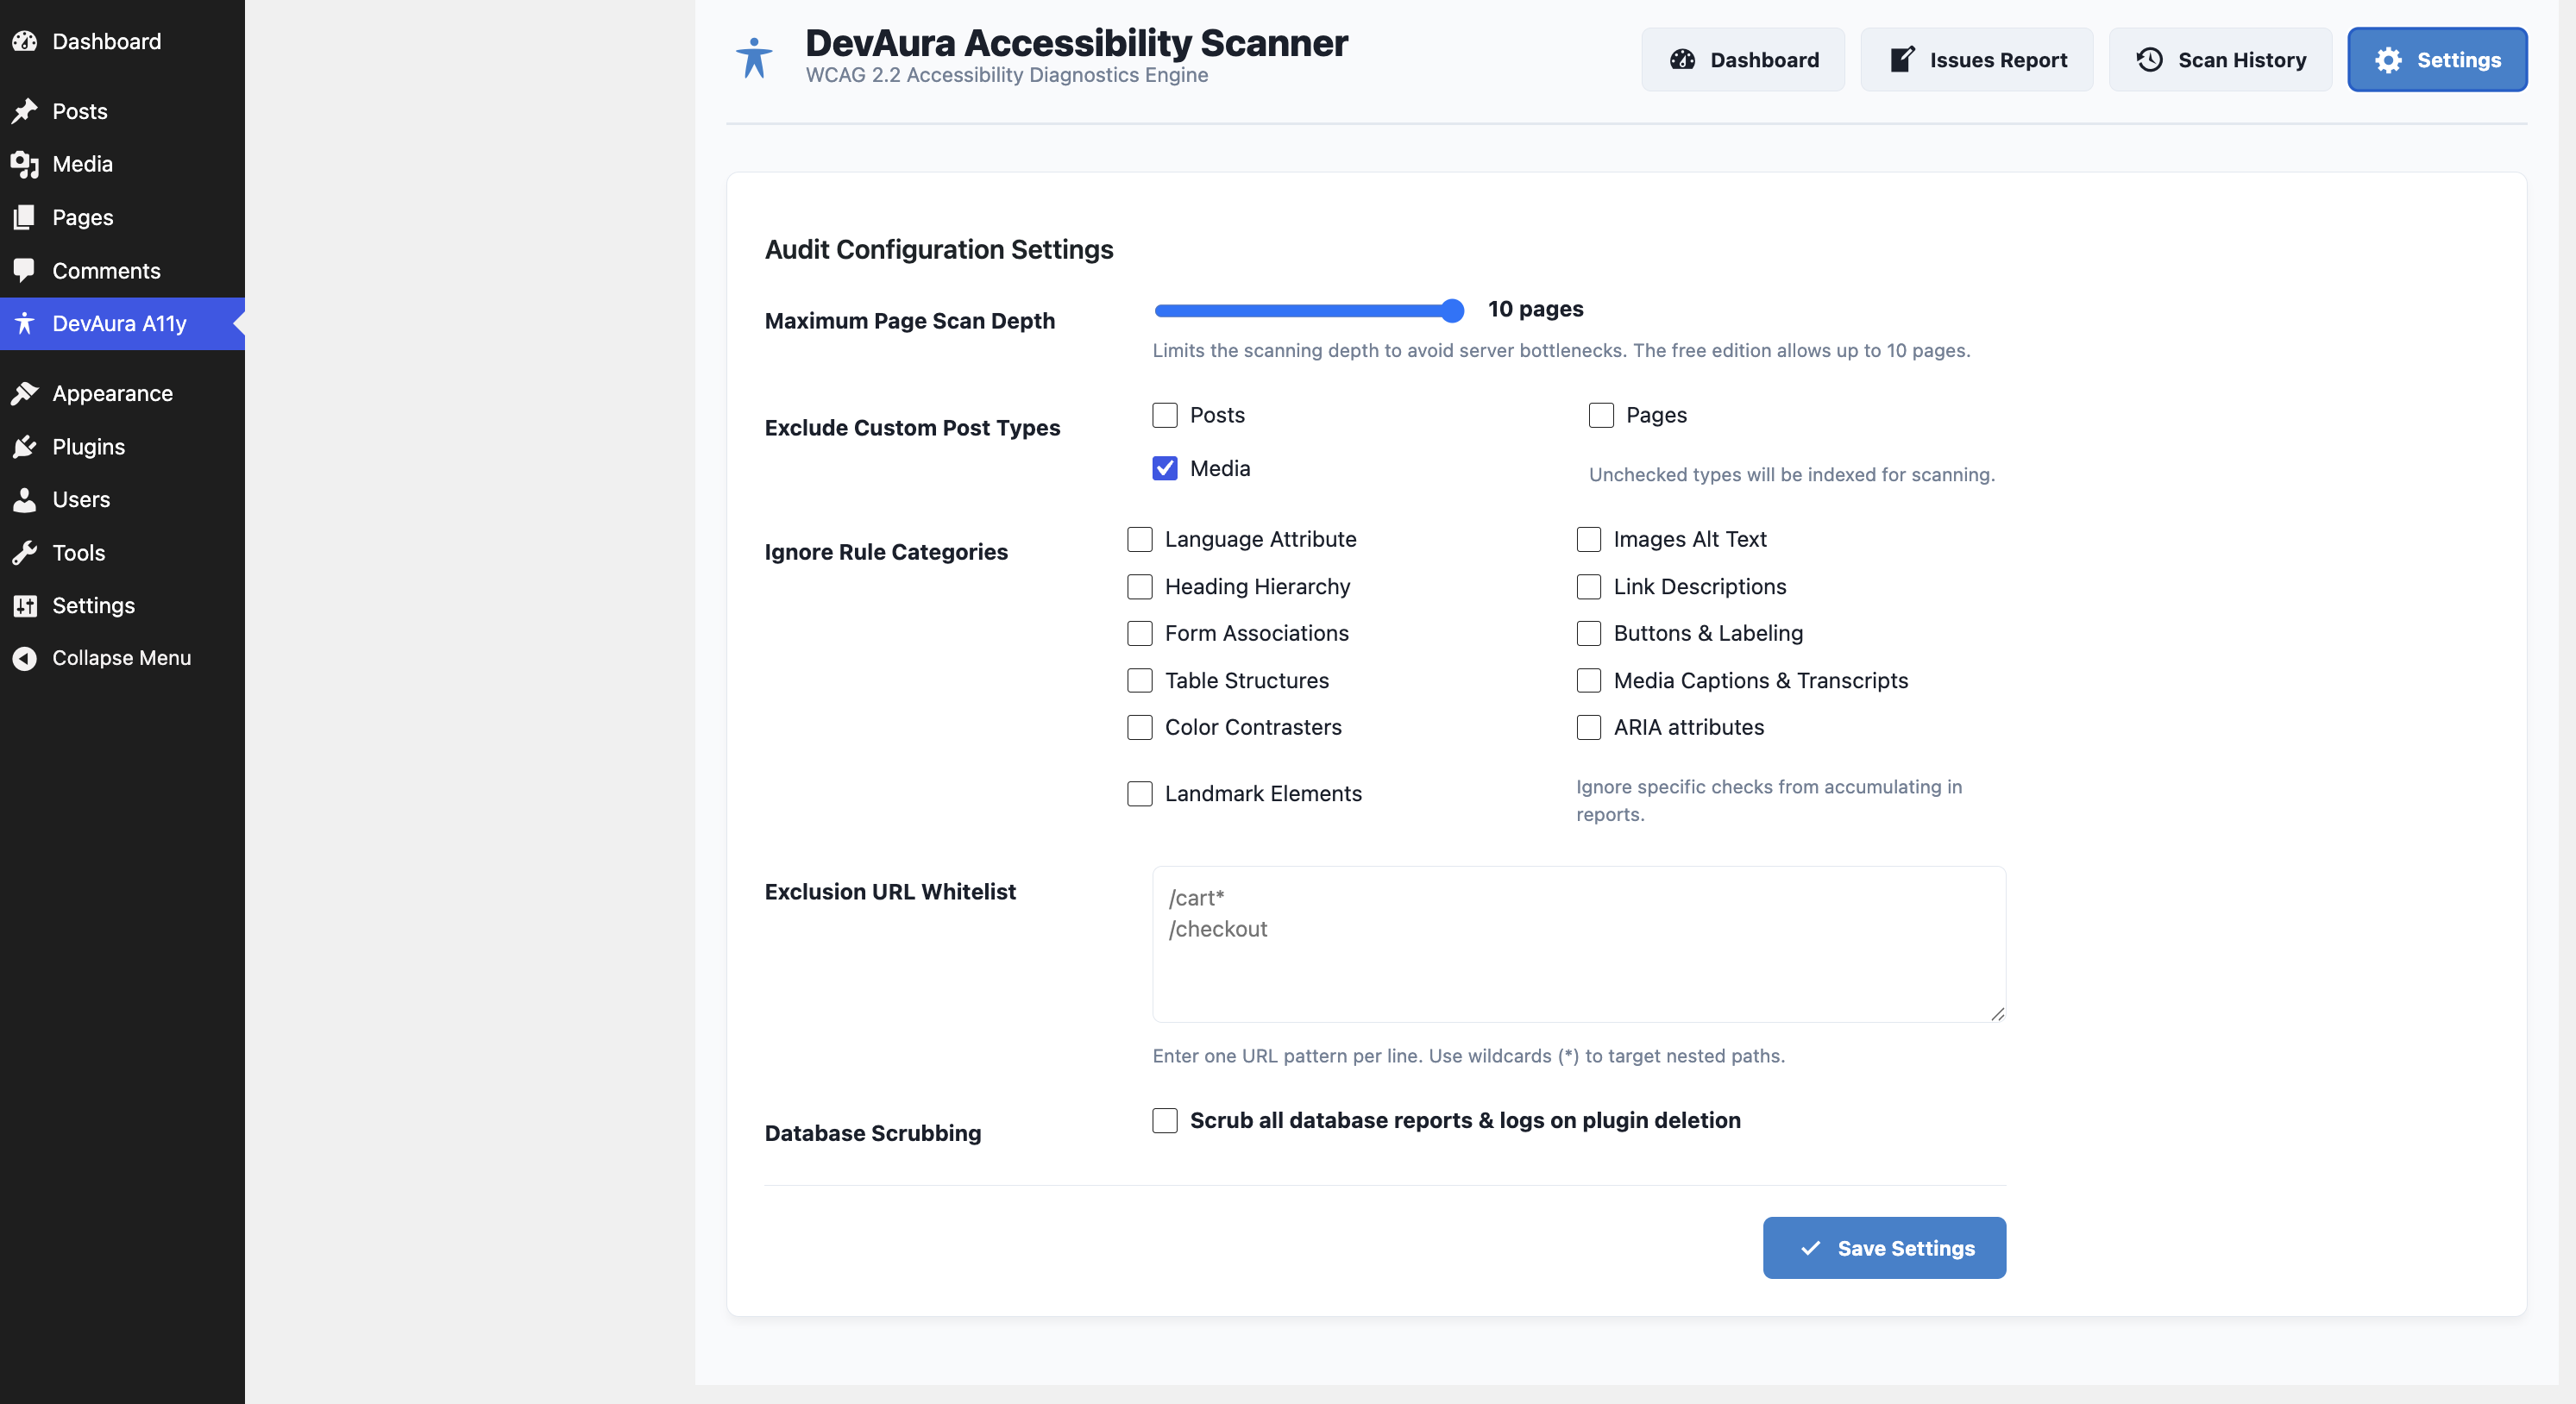This screenshot has height=1404, width=2576.
Task: Click the checkmark icon on Save Settings
Action: point(1810,1248)
